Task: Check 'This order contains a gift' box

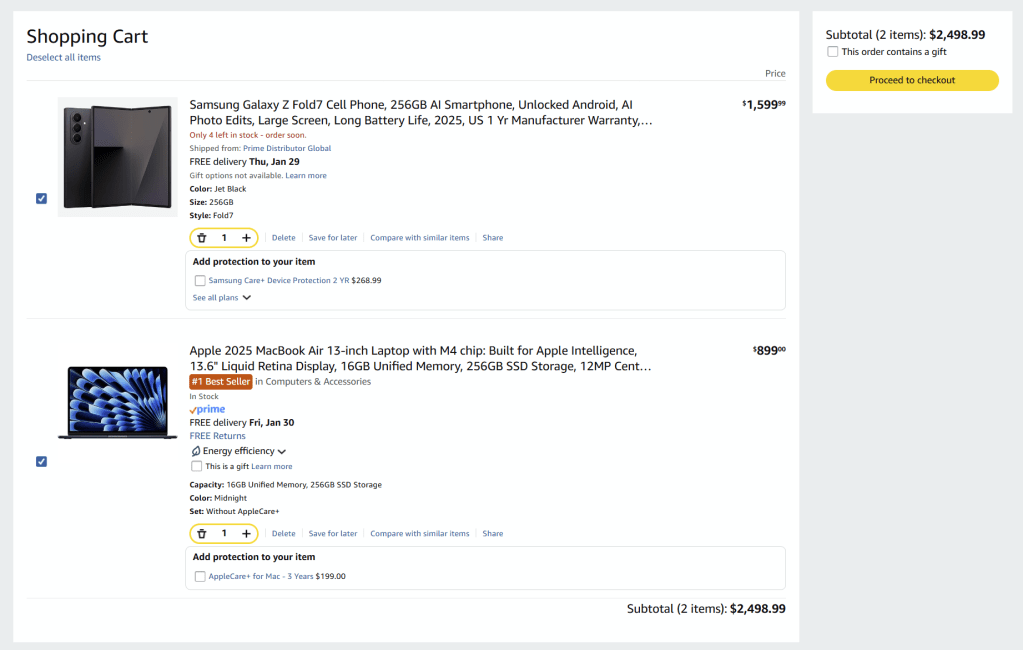Action: pyautogui.click(x=833, y=52)
